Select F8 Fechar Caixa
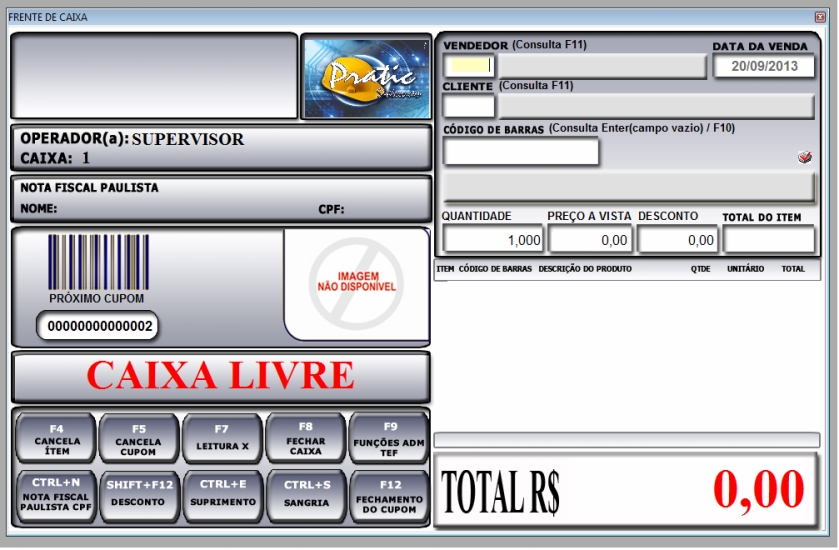This screenshot has width=839, height=550. (x=306, y=439)
